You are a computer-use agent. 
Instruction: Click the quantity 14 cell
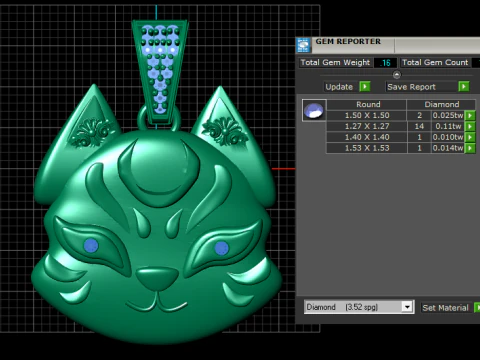[419, 126]
